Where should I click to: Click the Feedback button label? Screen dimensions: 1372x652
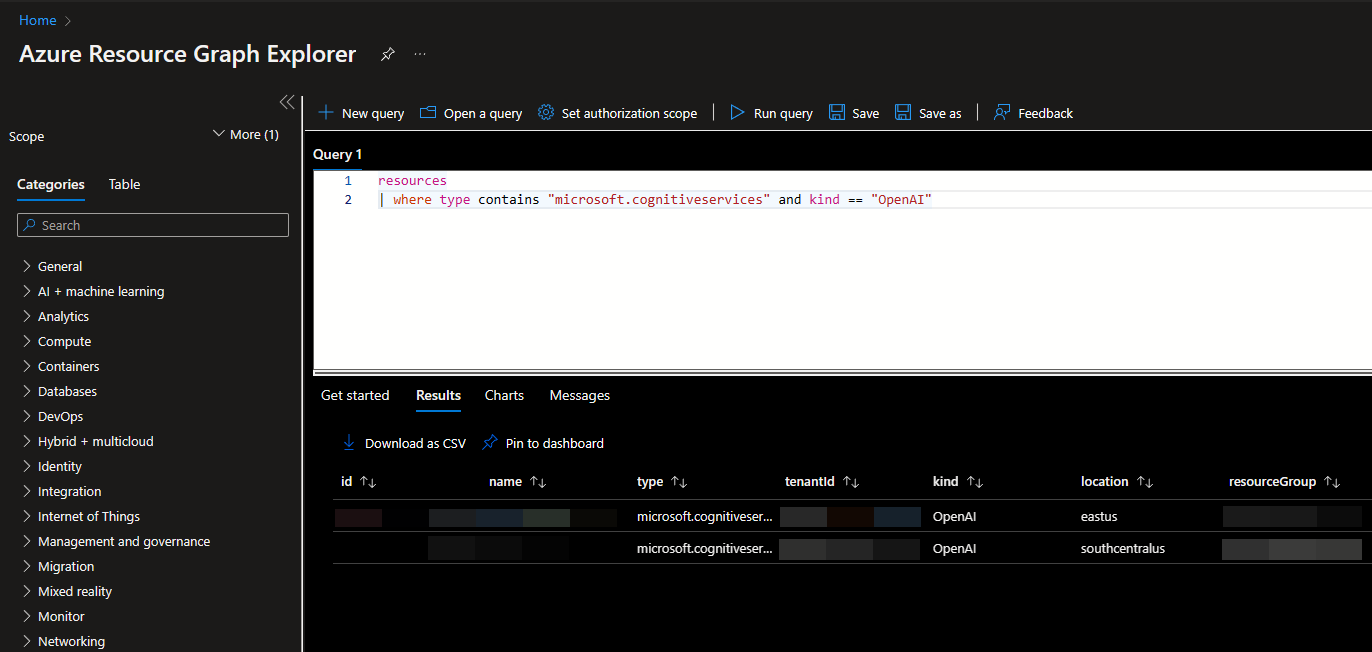click(1045, 113)
